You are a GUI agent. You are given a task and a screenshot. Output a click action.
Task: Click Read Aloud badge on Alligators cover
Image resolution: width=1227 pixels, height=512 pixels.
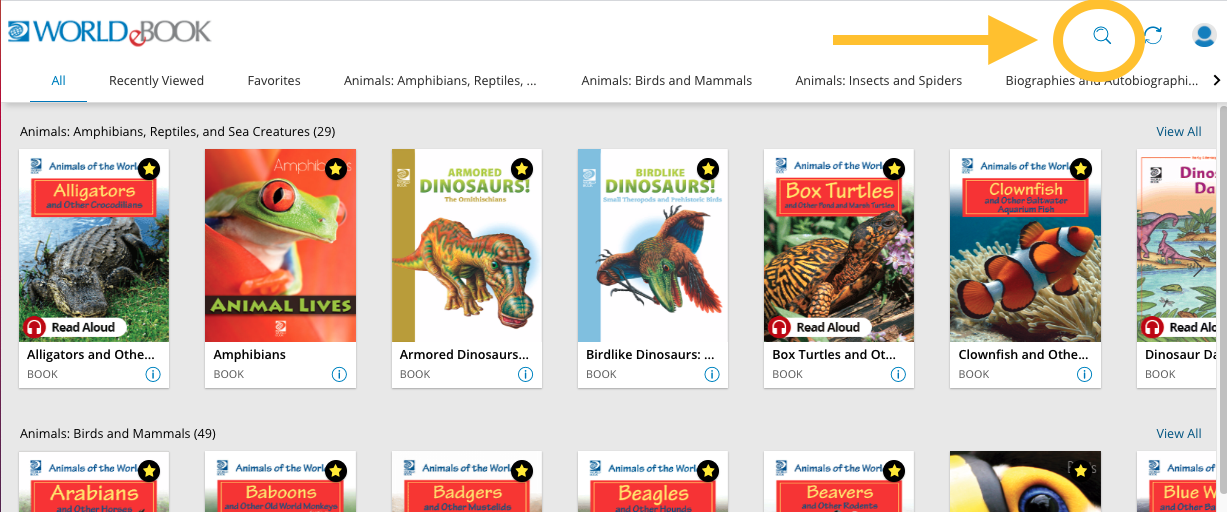point(73,327)
